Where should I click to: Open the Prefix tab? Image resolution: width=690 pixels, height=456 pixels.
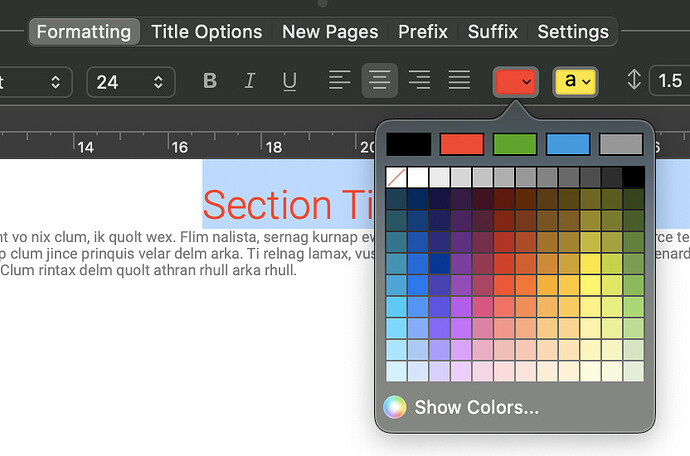423,32
